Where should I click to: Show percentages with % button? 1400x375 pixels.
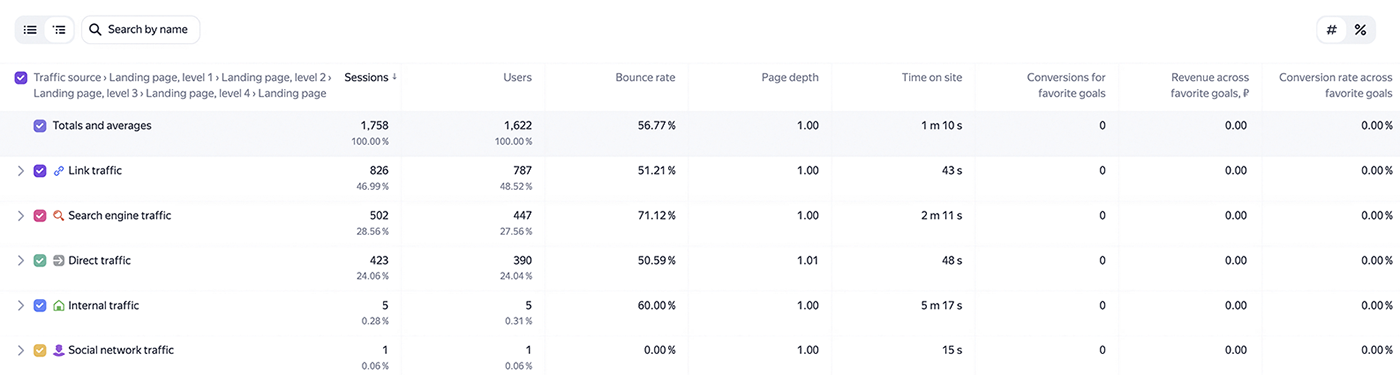1360,30
